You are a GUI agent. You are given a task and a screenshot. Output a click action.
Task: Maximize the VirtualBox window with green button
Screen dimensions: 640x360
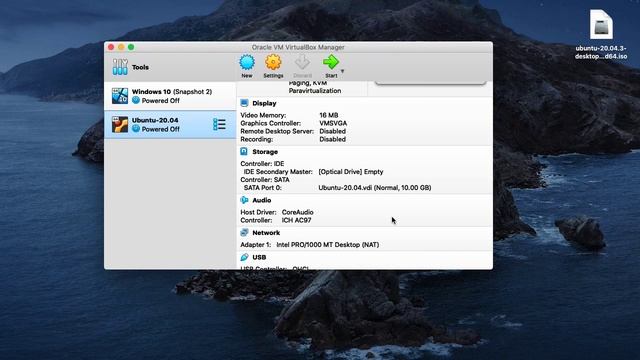click(x=131, y=47)
